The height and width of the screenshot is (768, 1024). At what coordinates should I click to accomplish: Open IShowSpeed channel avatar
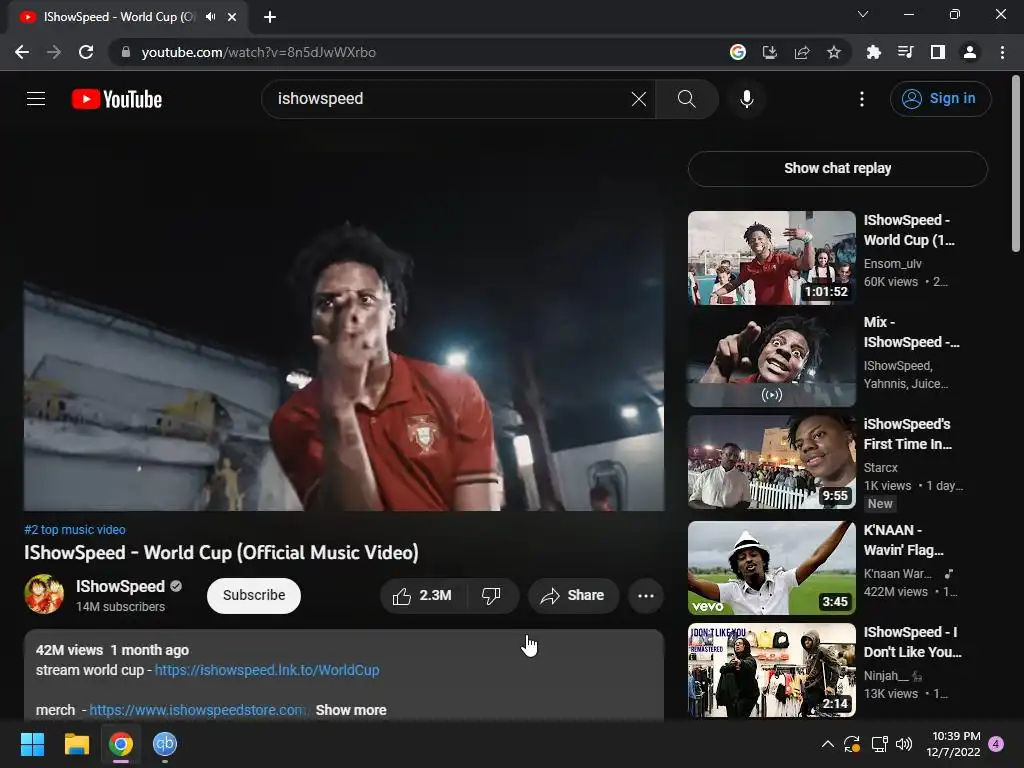(44, 594)
